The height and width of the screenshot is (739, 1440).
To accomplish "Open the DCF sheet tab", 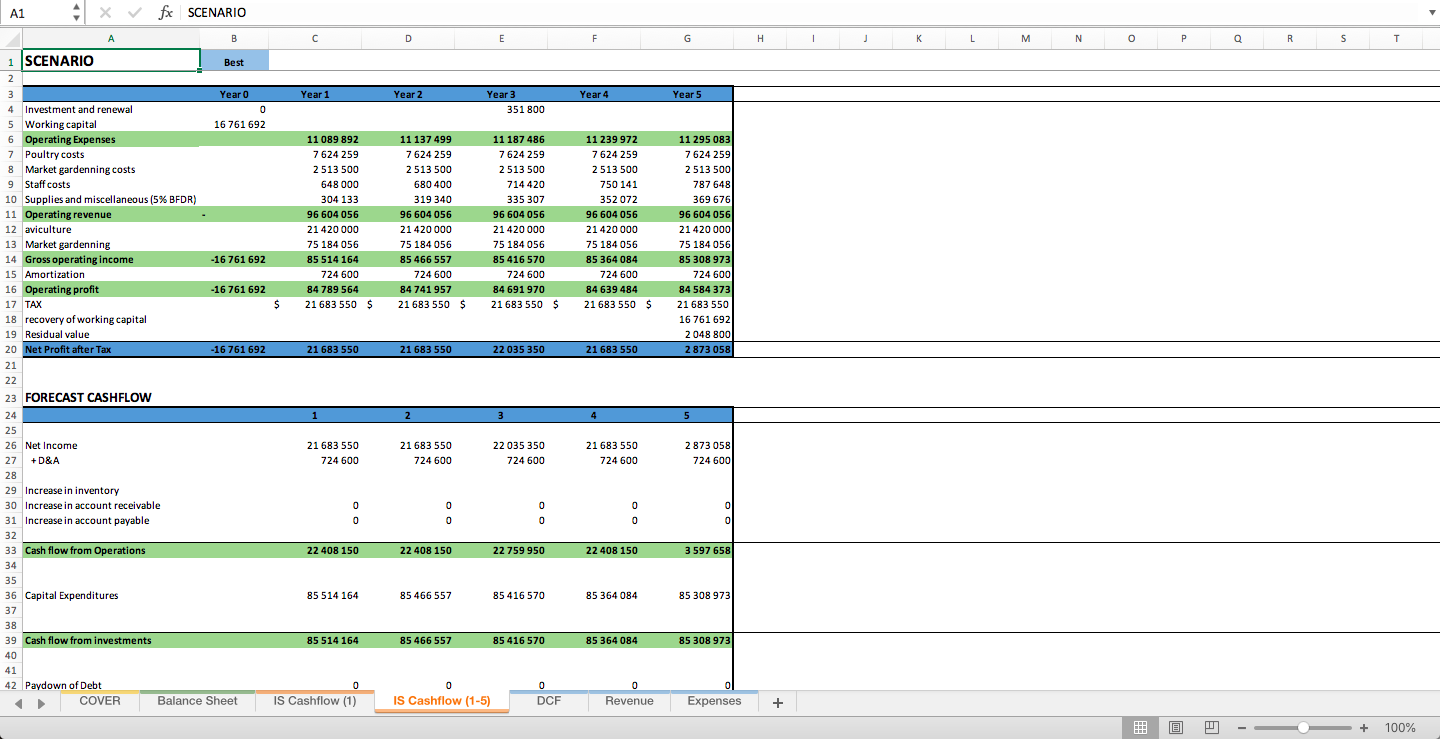I will tap(549, 701).
